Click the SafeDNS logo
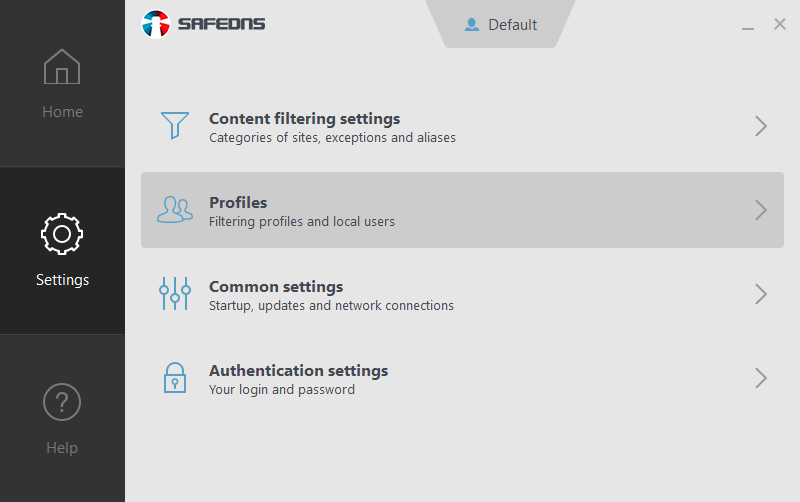 click(x=204, y=23)
